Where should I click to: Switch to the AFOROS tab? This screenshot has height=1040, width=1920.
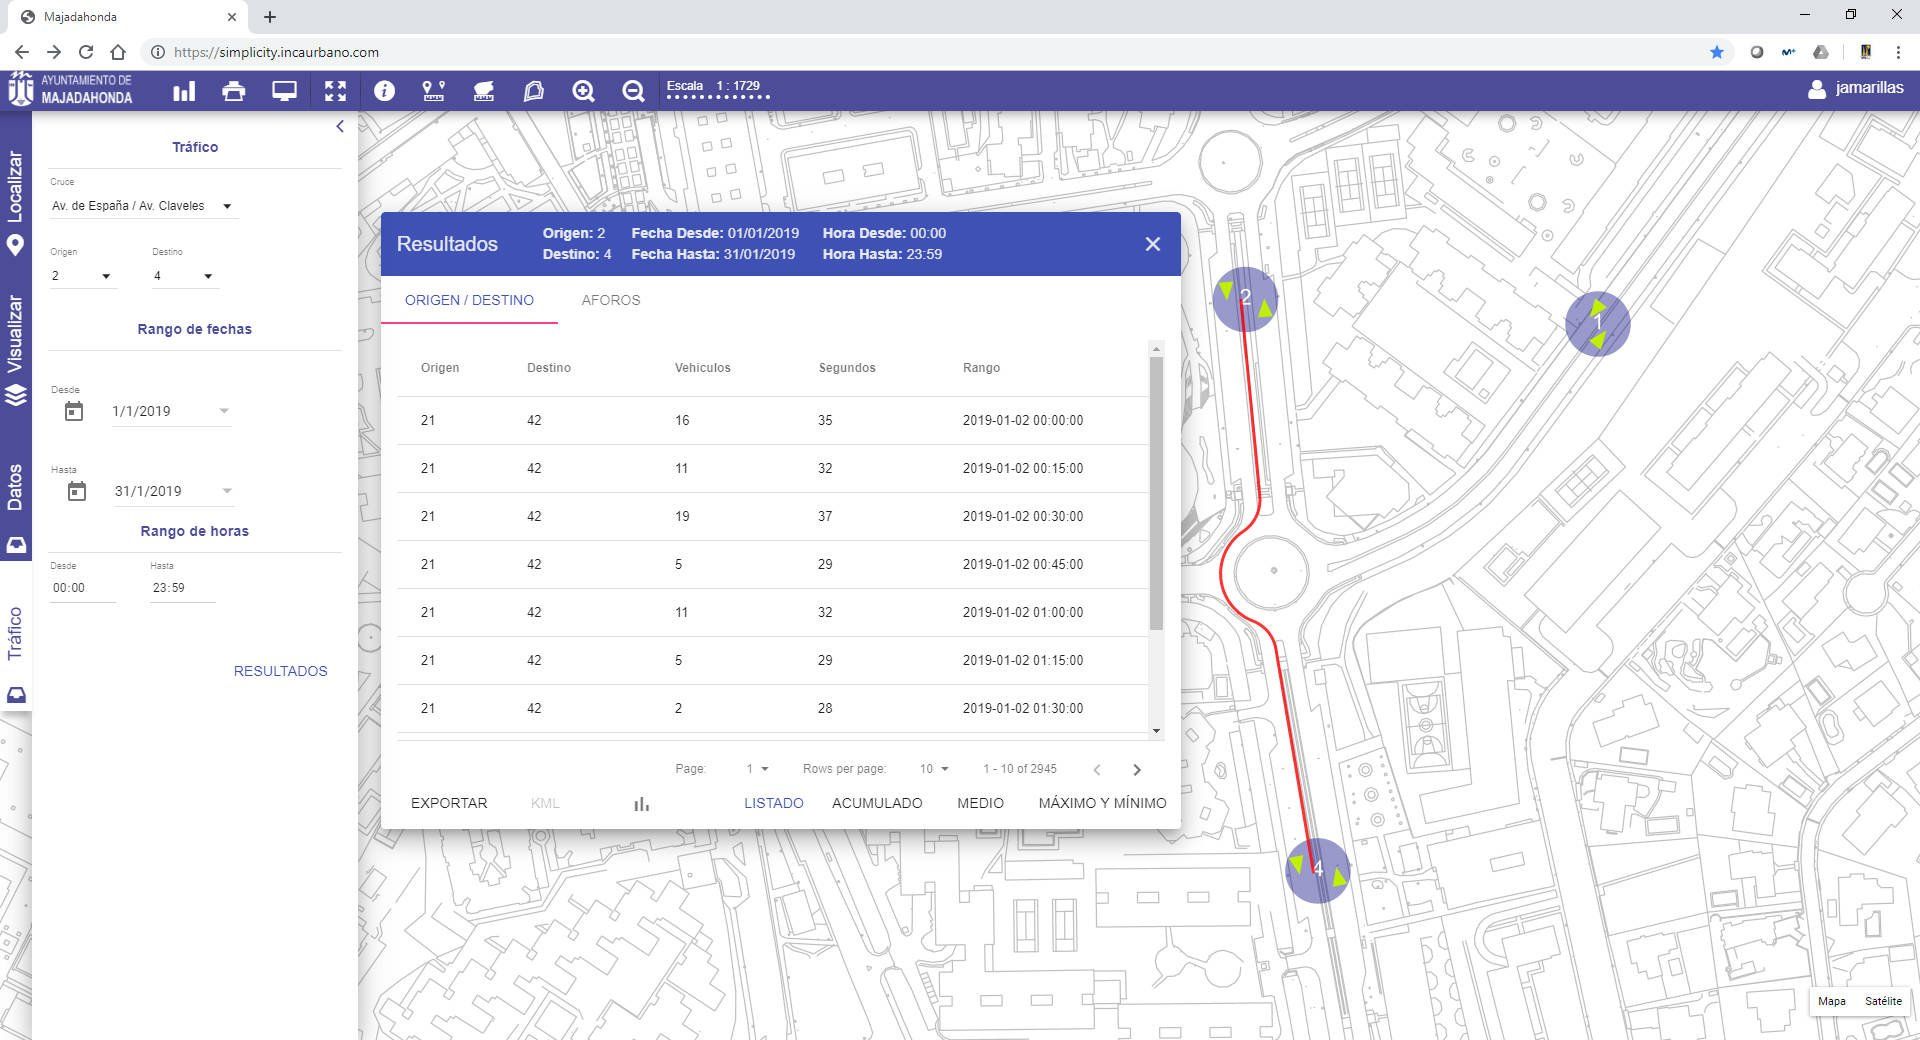tap(610, 300)
